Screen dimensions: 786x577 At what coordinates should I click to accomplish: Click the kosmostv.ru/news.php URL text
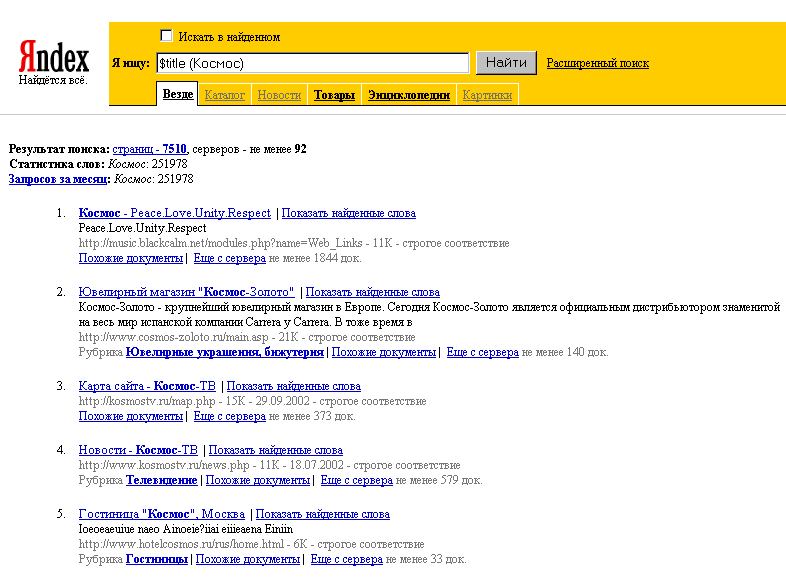coord(164,465)
